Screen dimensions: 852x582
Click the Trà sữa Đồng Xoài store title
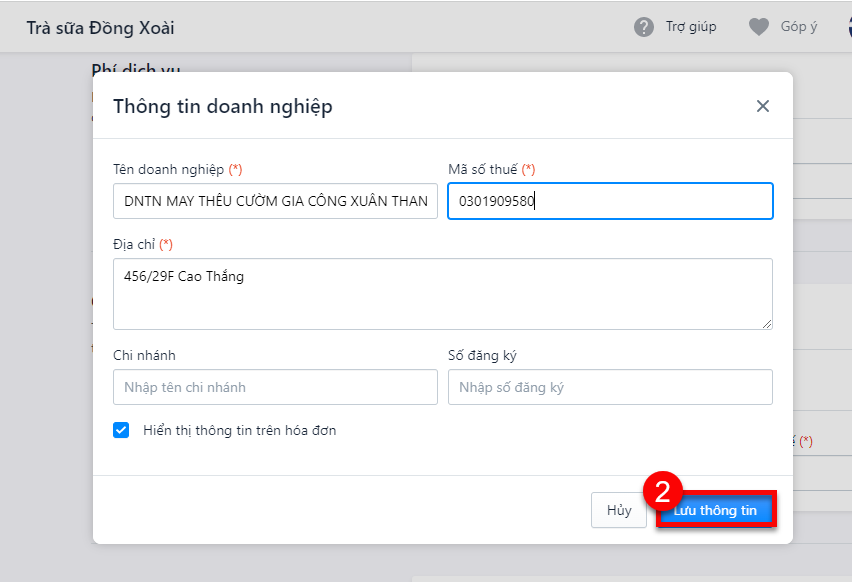pos(101,28)
